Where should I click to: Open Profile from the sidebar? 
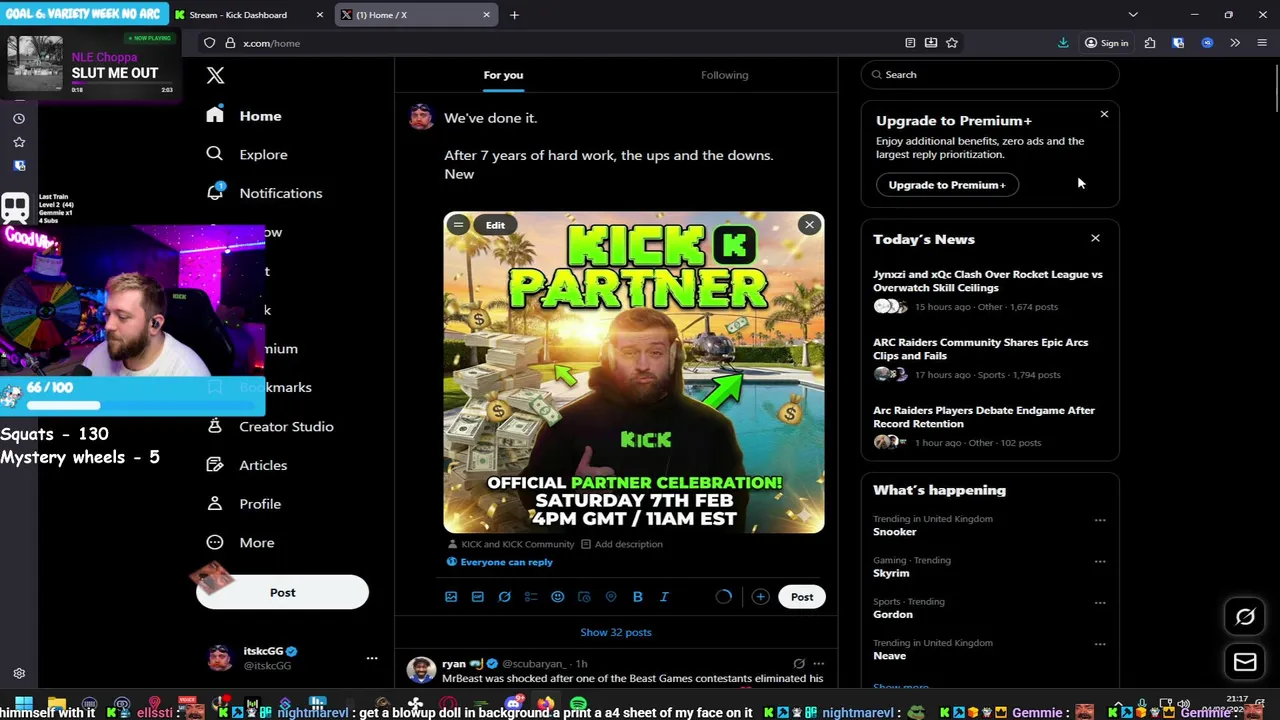(244, 504)
